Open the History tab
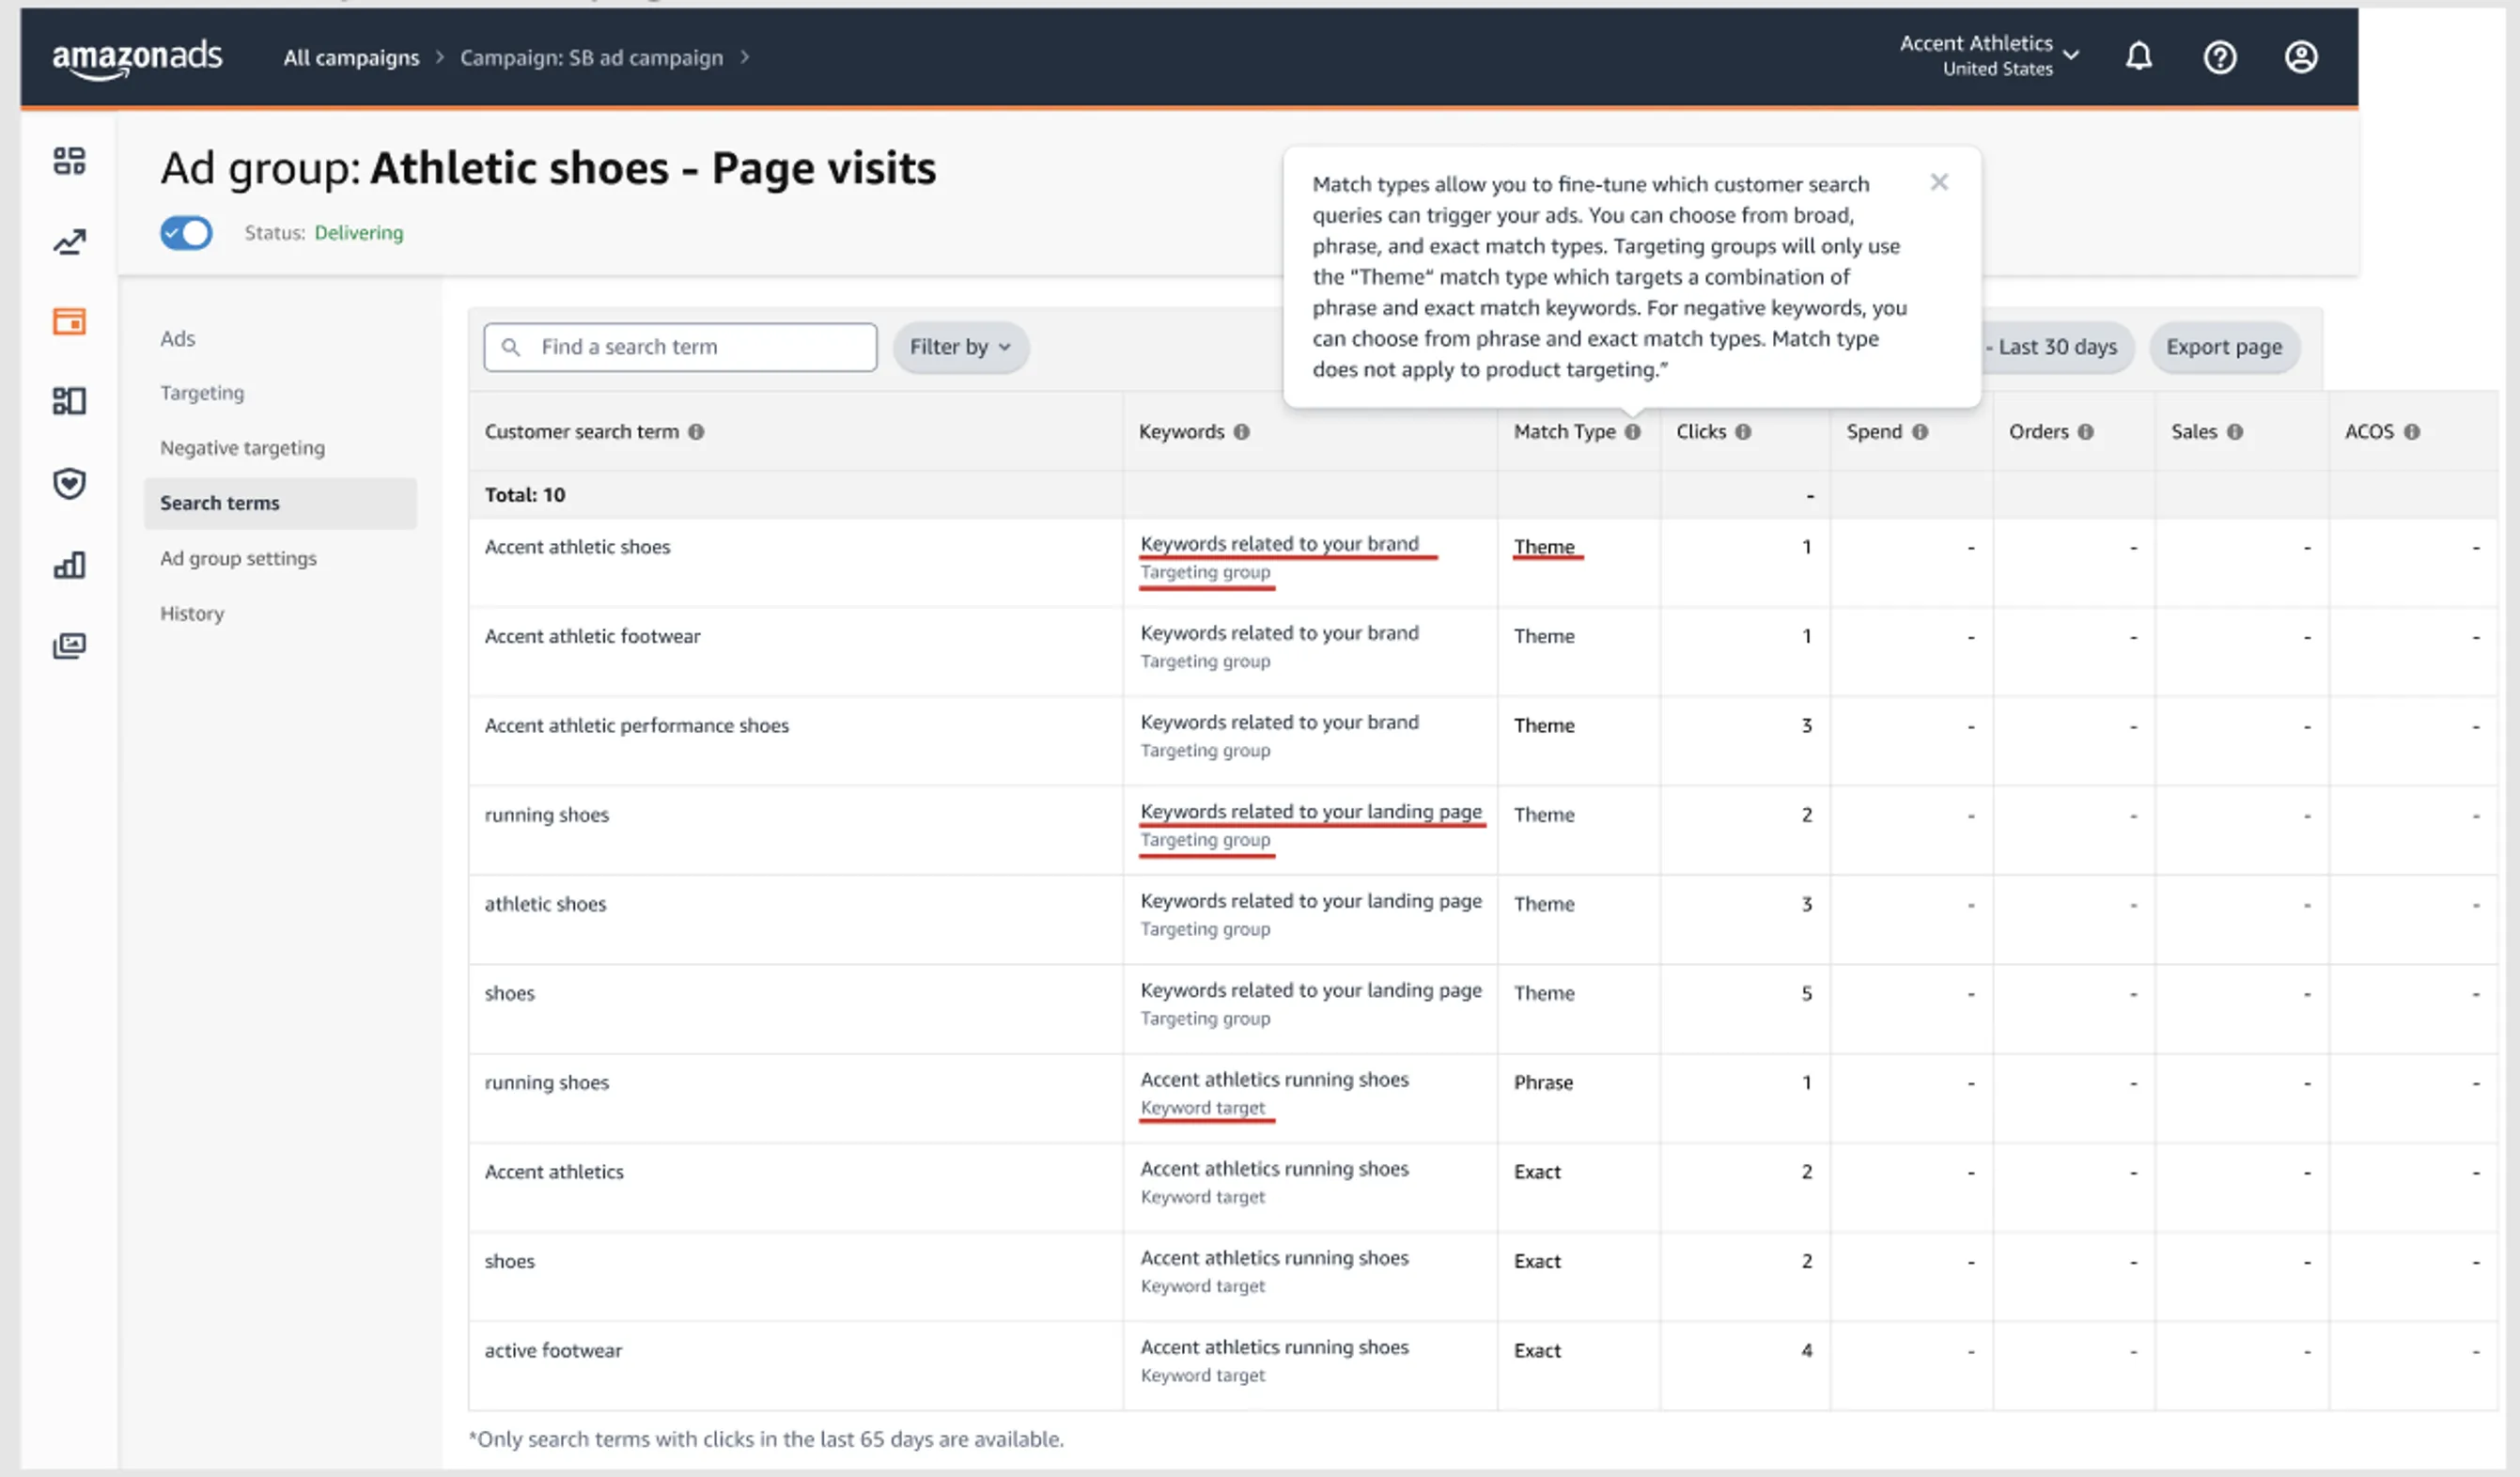This screenshot has height=1477, width=2520. 192,613
